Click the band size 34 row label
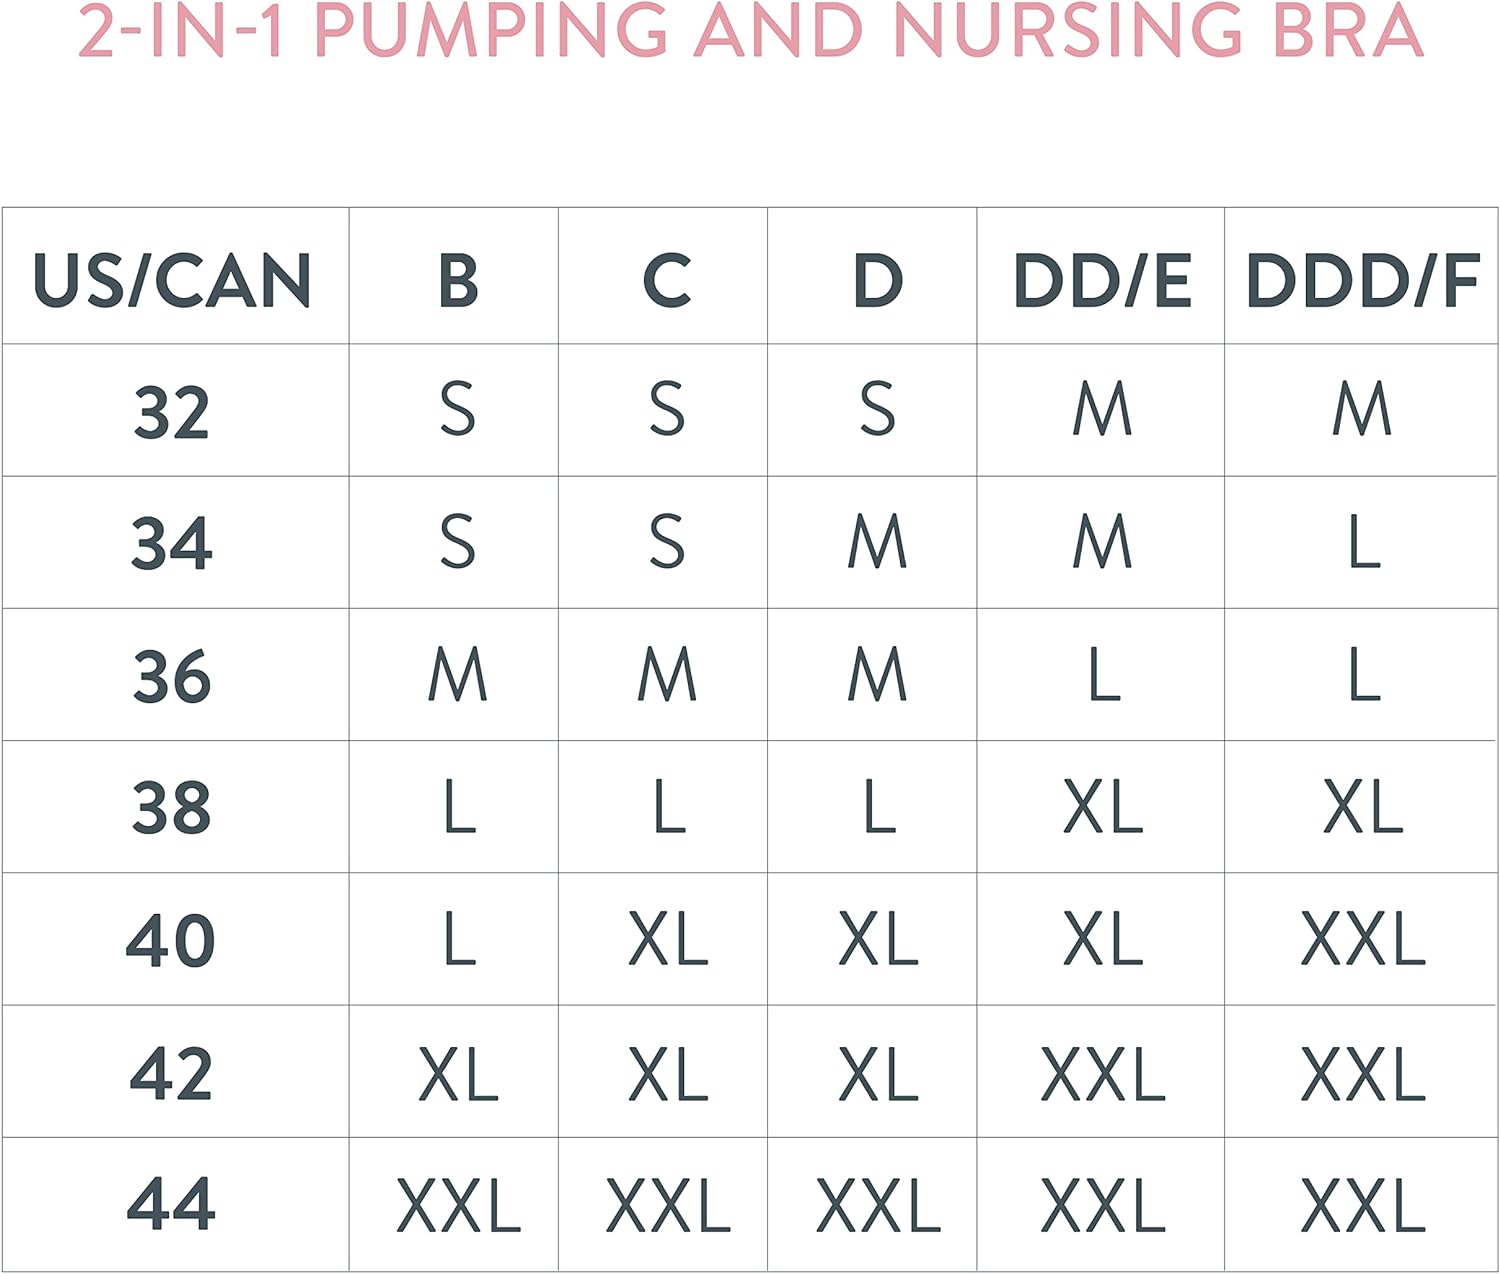The image size is (1500, 1274). click(x=172, y=543)
